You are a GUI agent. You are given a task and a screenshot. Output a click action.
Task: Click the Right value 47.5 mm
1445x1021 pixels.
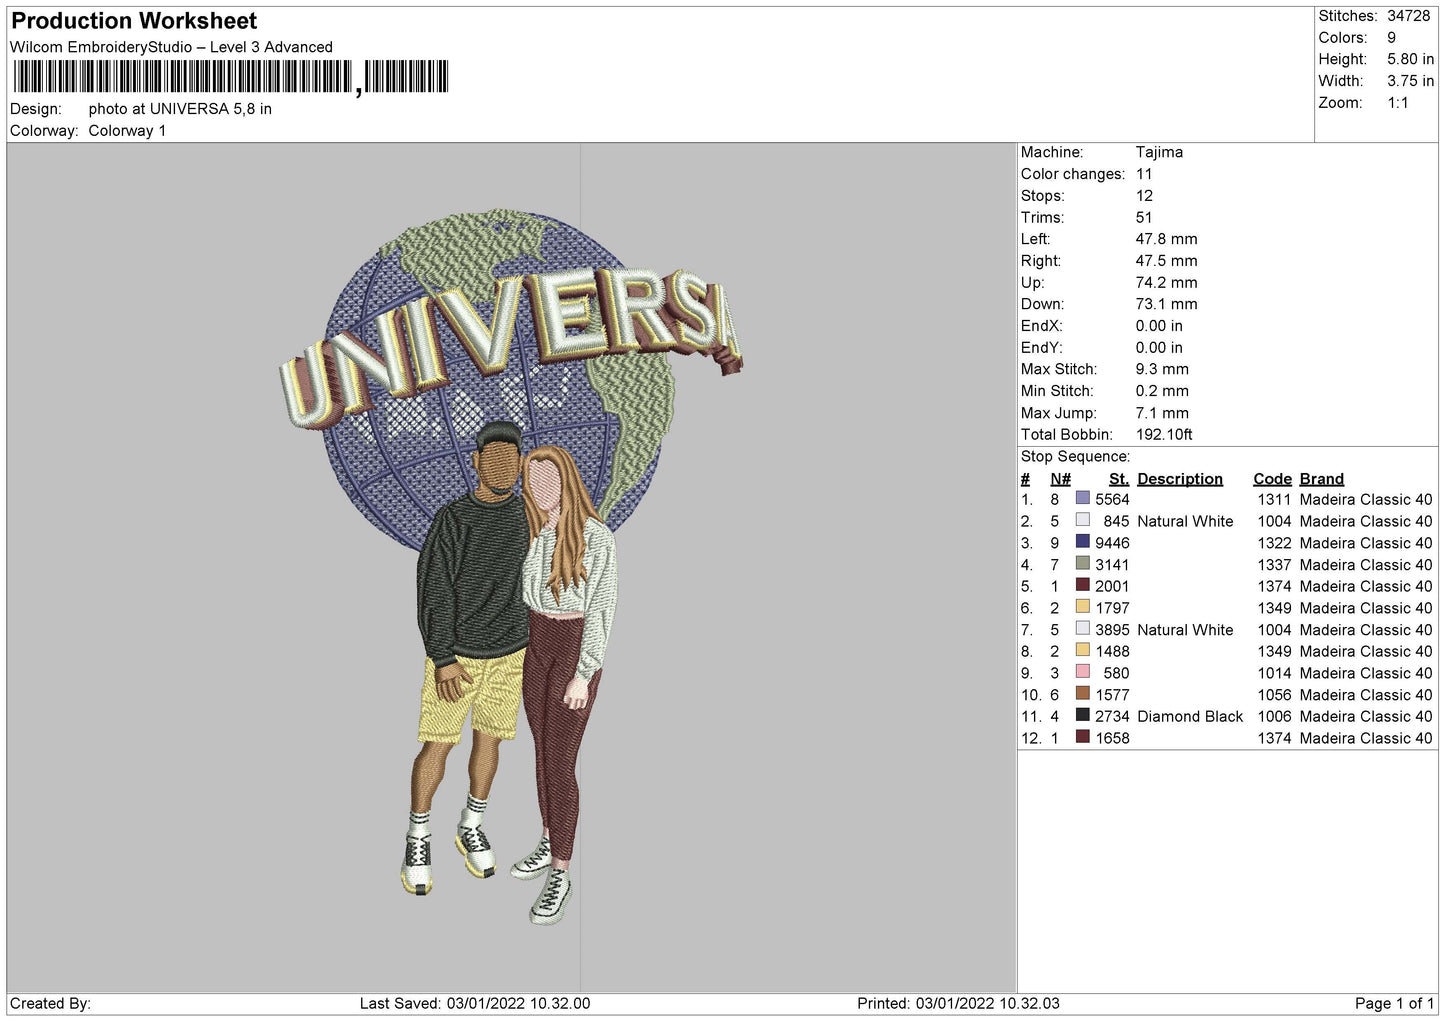click(x=1166, y=261)
